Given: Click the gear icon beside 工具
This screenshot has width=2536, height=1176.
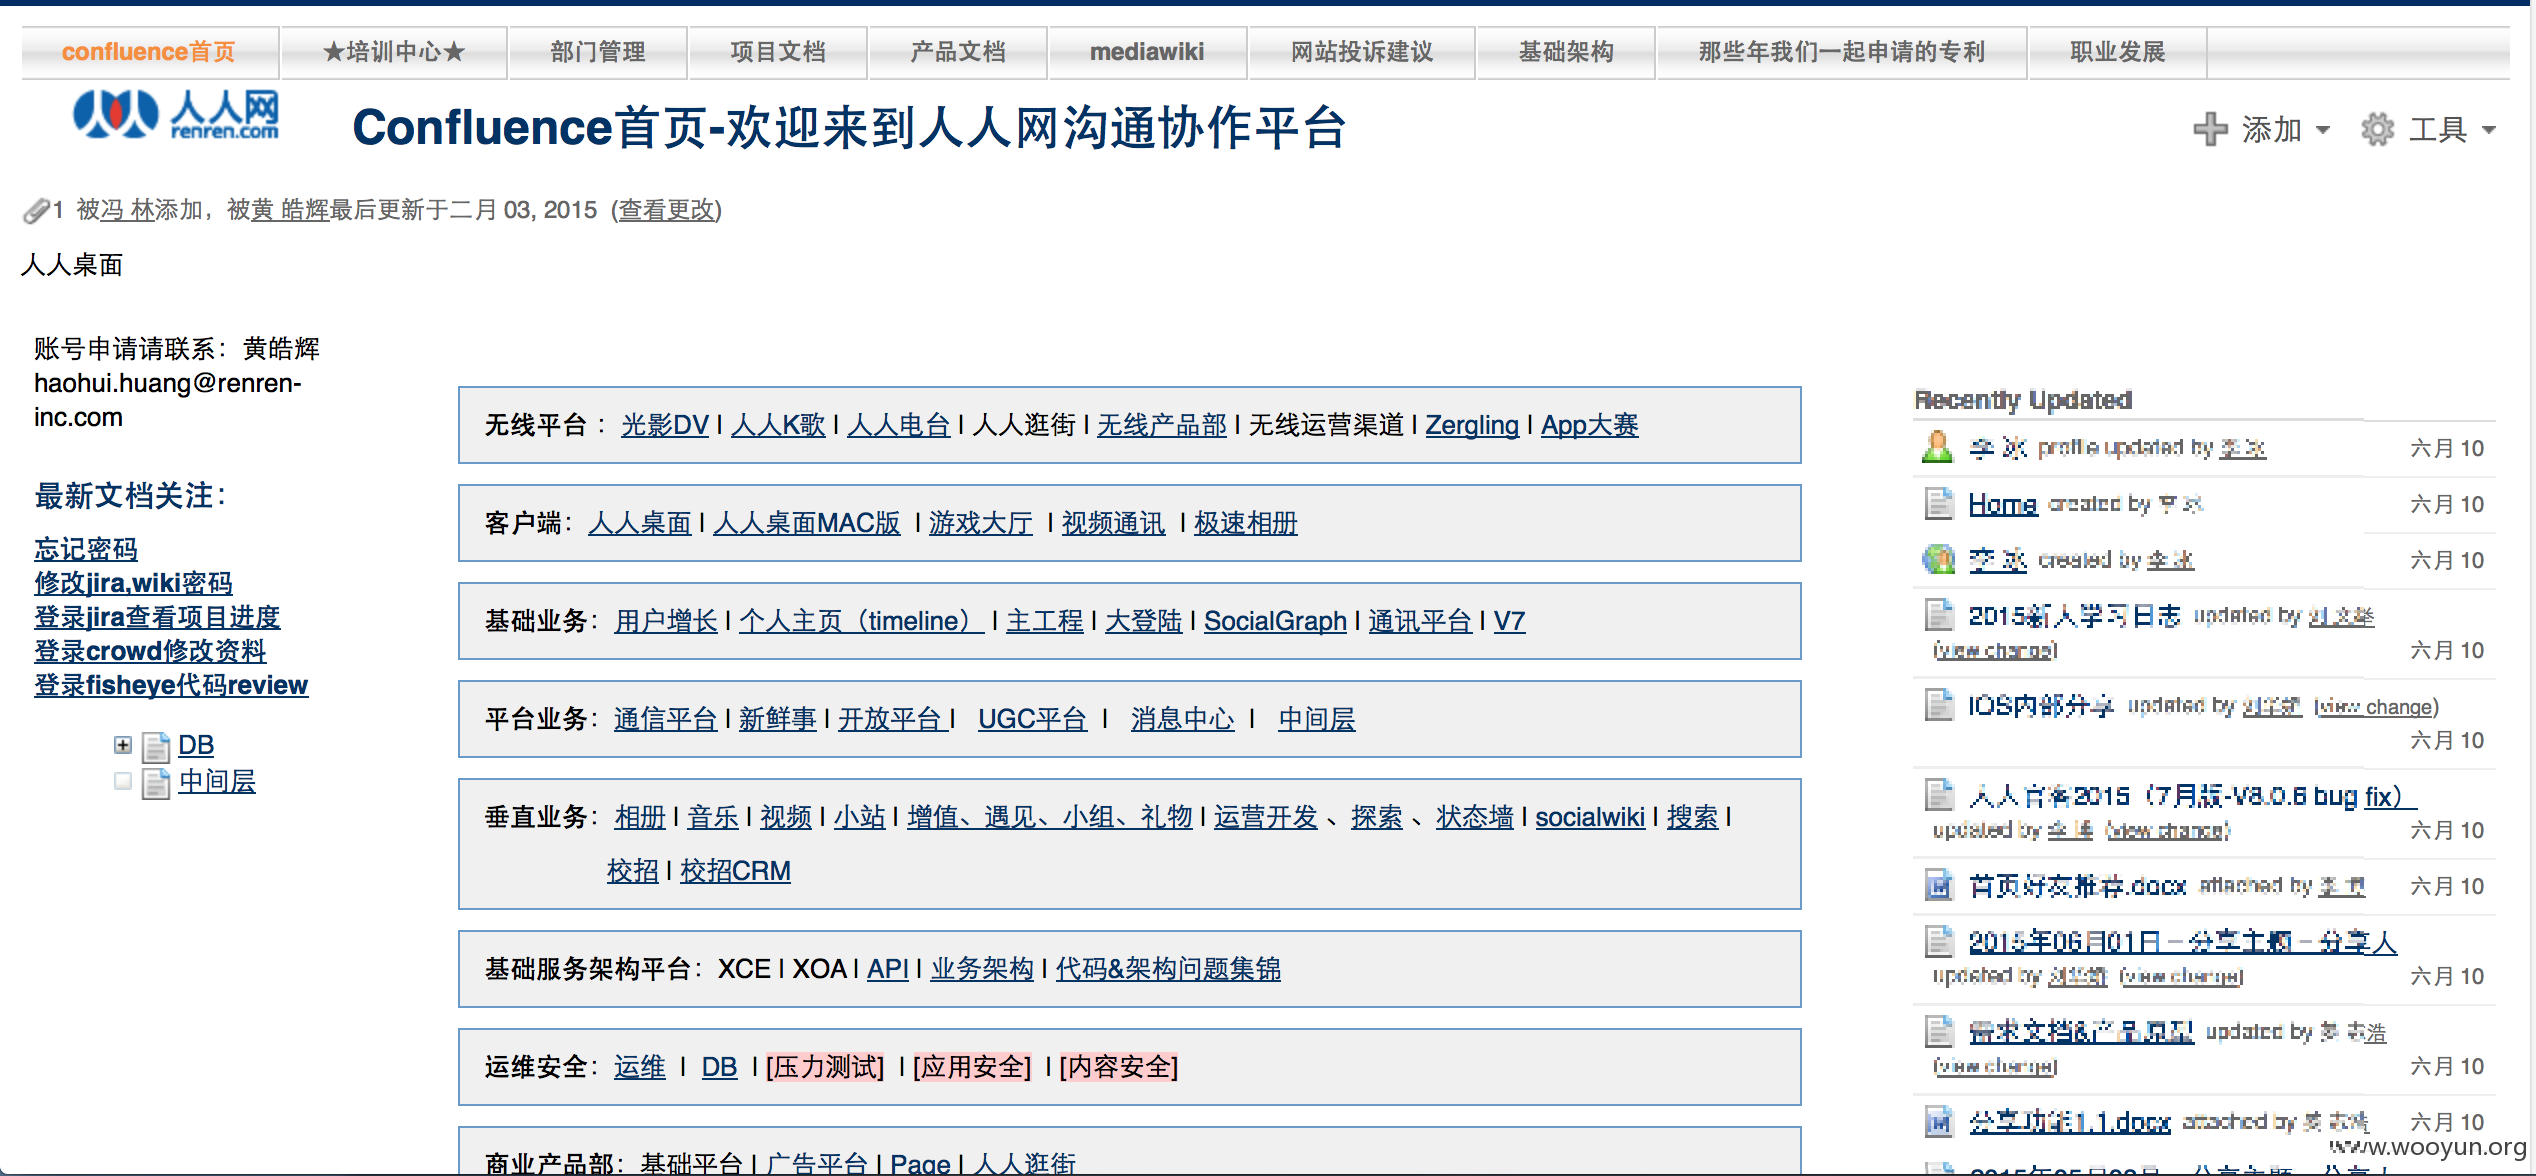Looking at the screenshot, I should 2377,129.
